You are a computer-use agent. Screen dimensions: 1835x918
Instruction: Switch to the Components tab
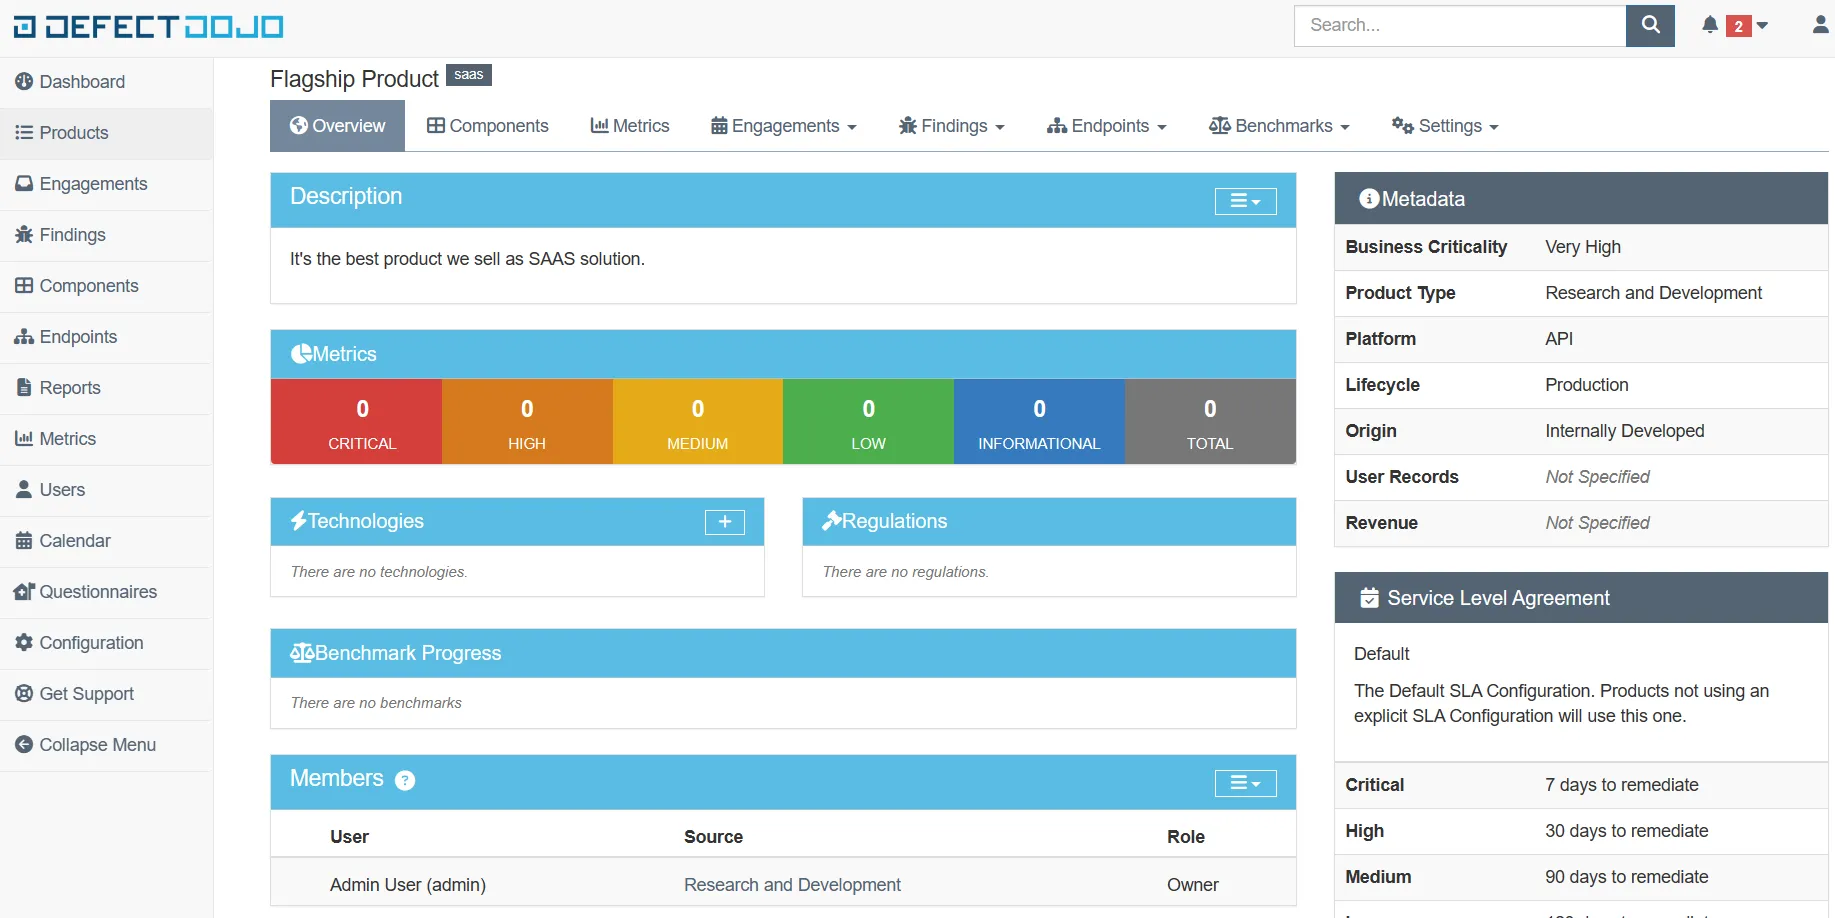487,126
